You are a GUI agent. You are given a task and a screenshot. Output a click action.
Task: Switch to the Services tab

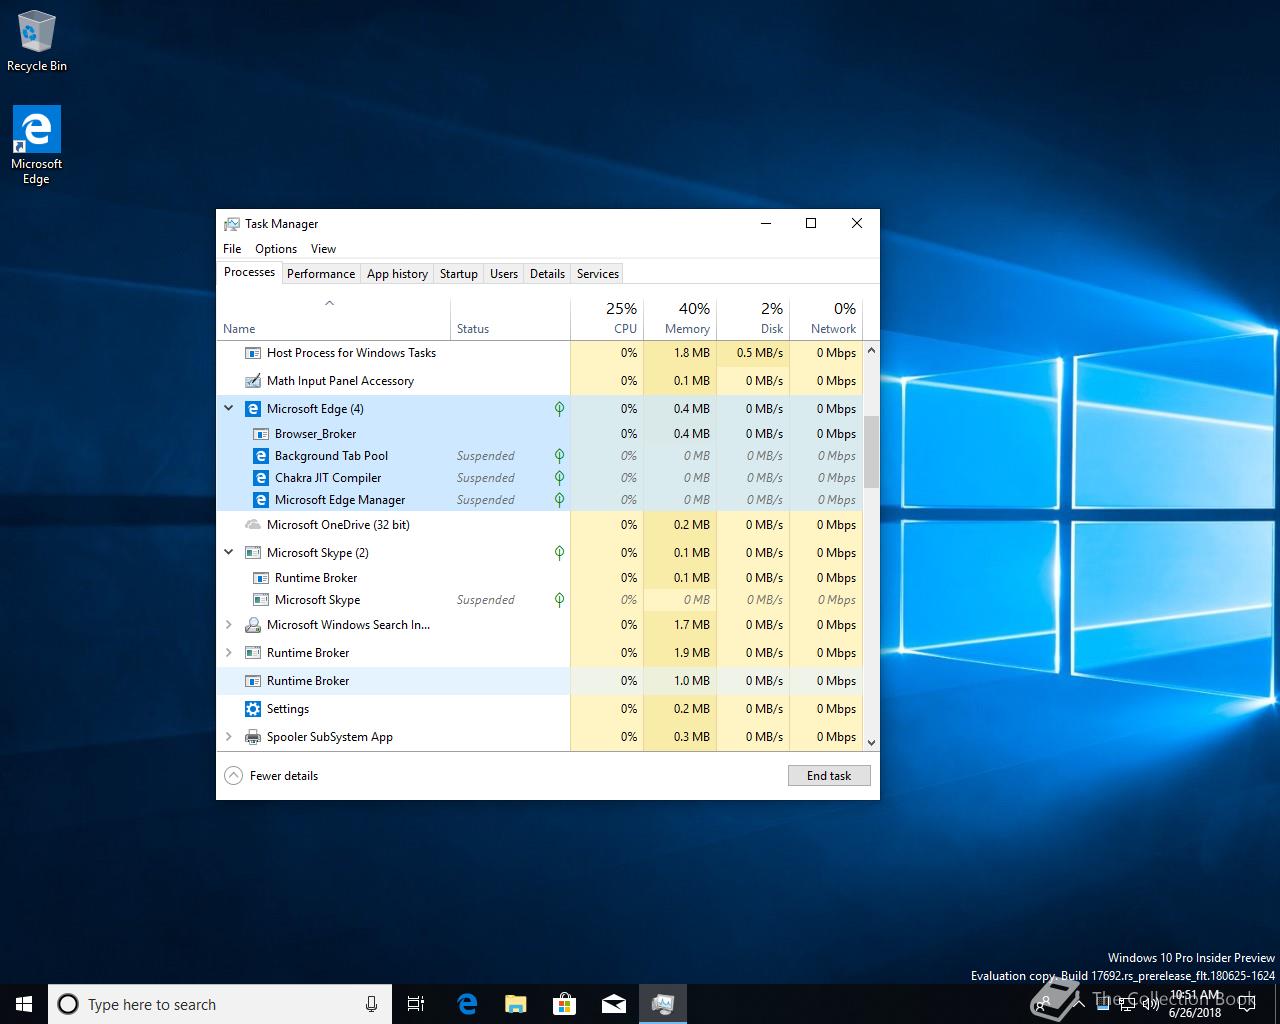(598, 274)
